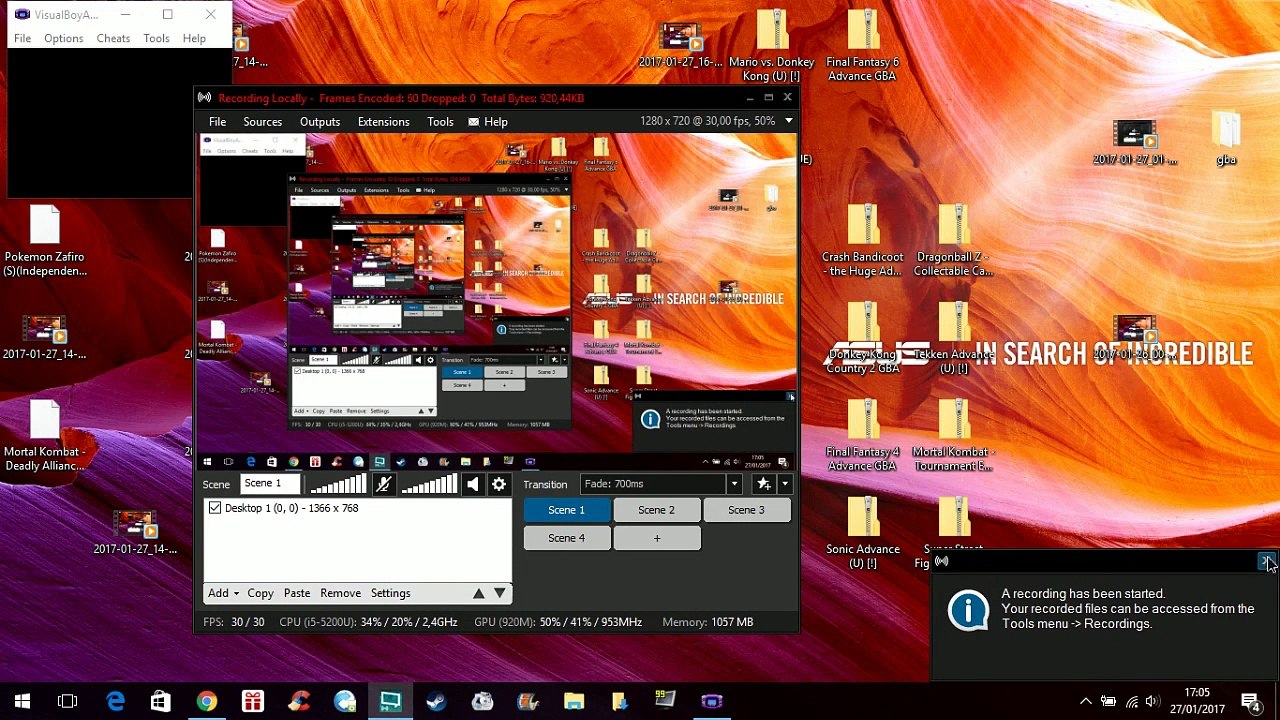The width and height of the screenshot is (1280, 720).
Task: Adjust the speaker volume level bars
Action: [428, 485]
